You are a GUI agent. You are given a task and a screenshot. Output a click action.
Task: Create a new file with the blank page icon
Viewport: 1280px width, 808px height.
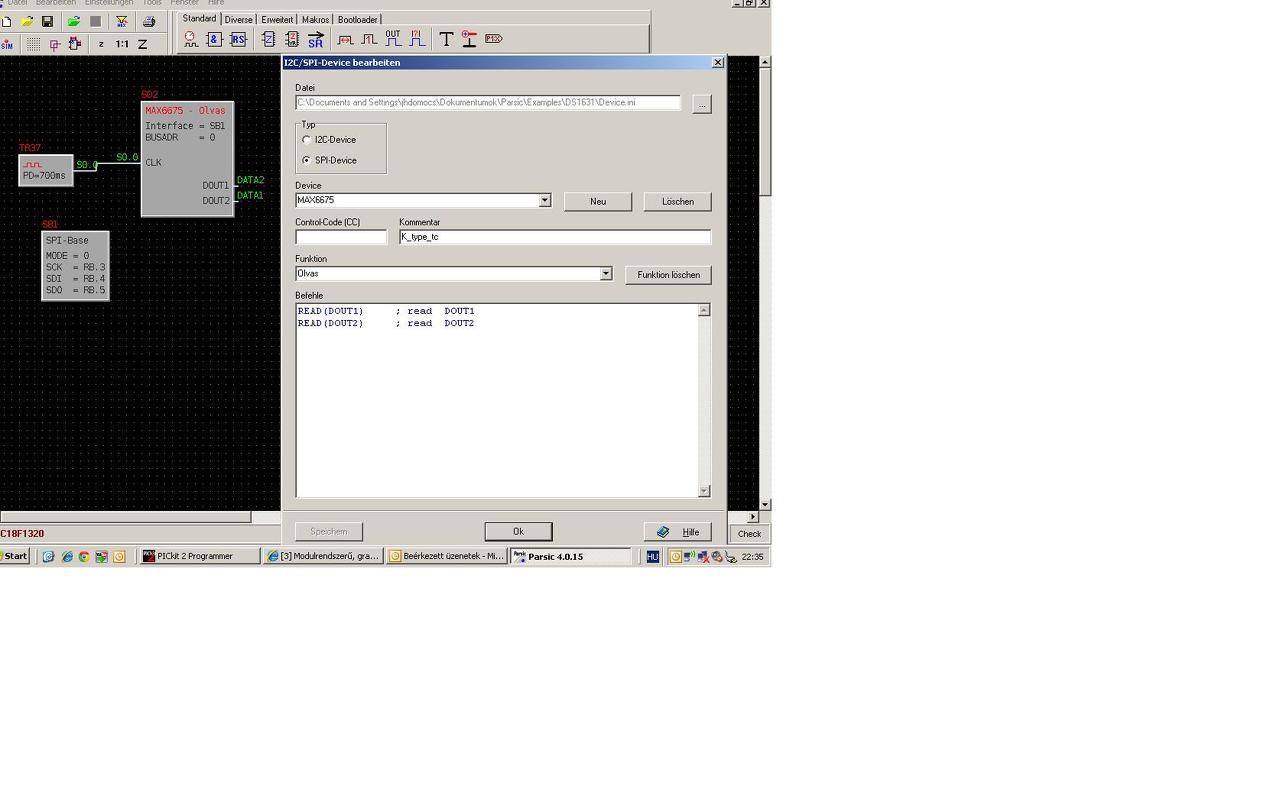[x=7, y=21]
